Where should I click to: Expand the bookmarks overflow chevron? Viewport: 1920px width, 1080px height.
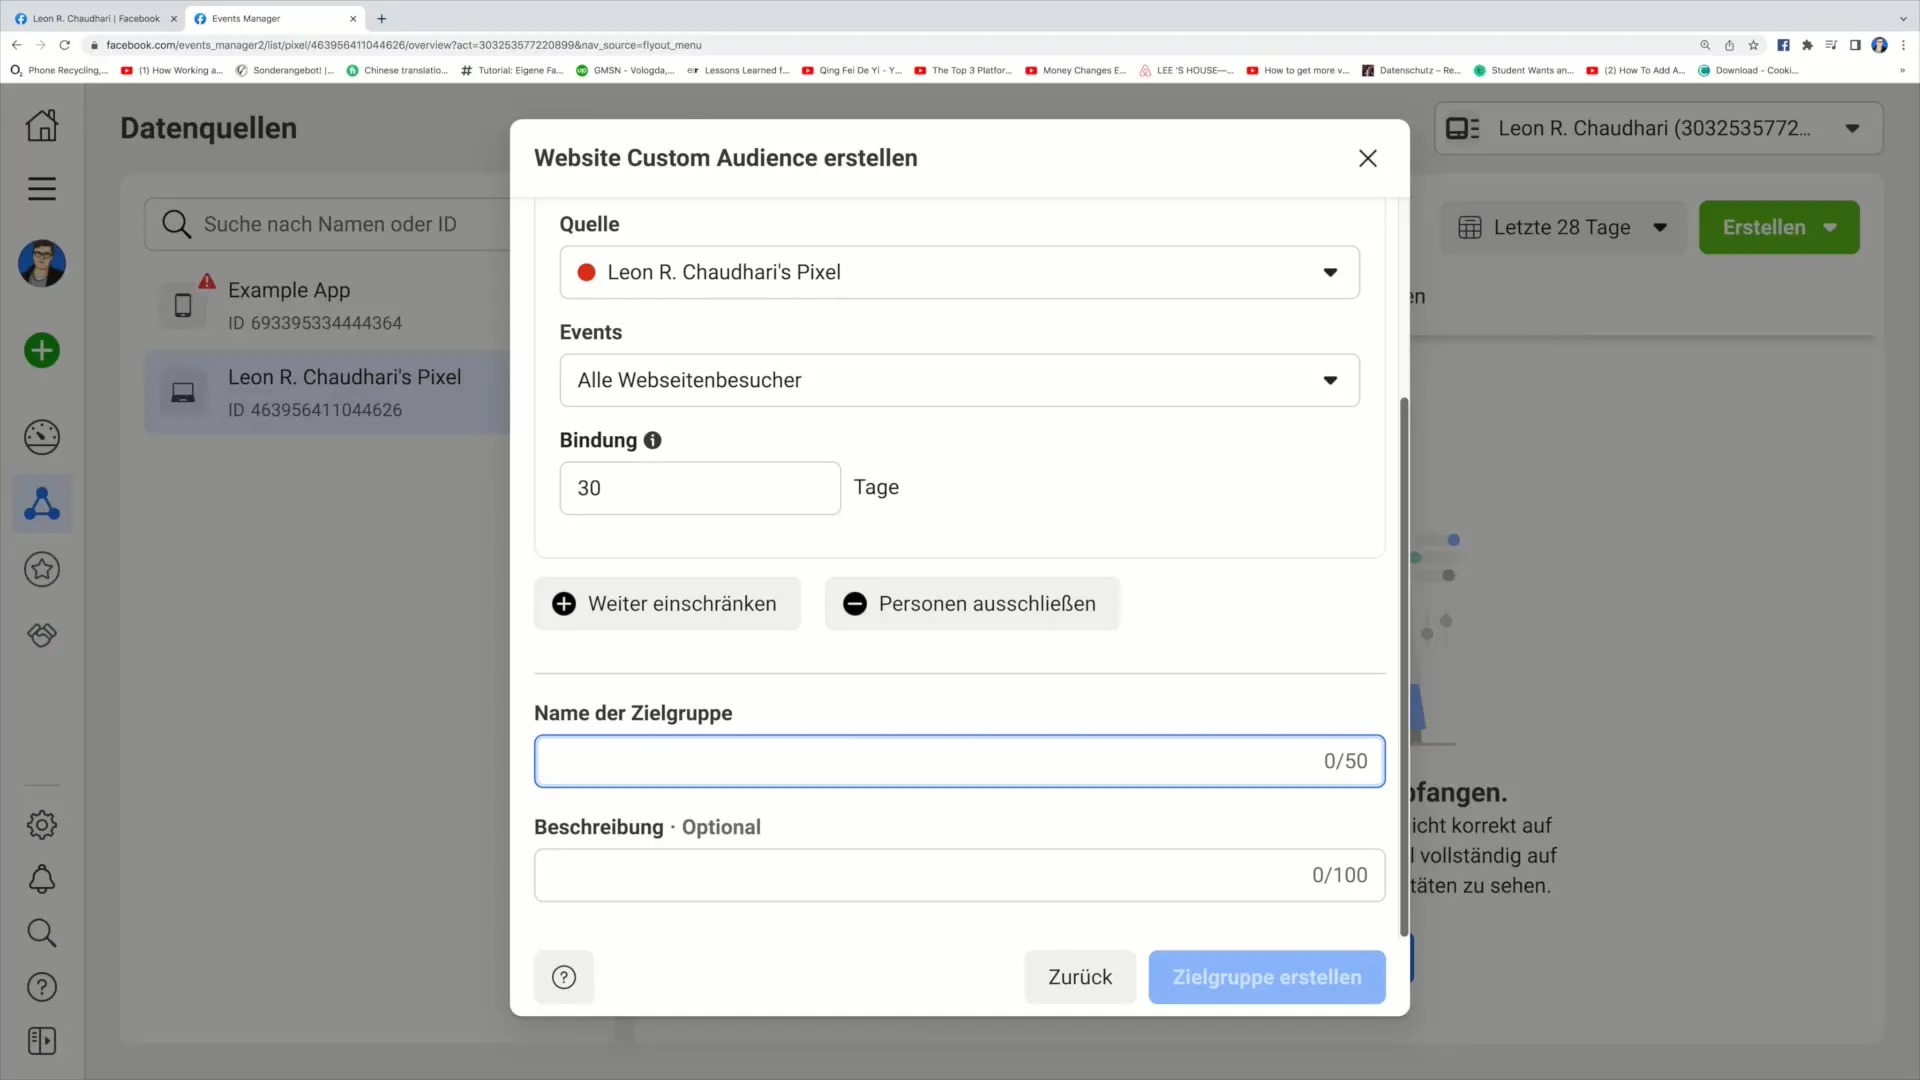(1902, 70)
